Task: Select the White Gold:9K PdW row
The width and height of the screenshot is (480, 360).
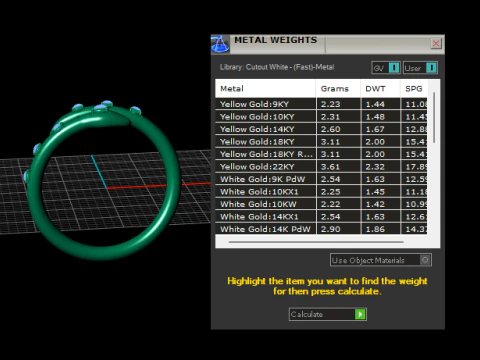Action: tap(321, 179)
